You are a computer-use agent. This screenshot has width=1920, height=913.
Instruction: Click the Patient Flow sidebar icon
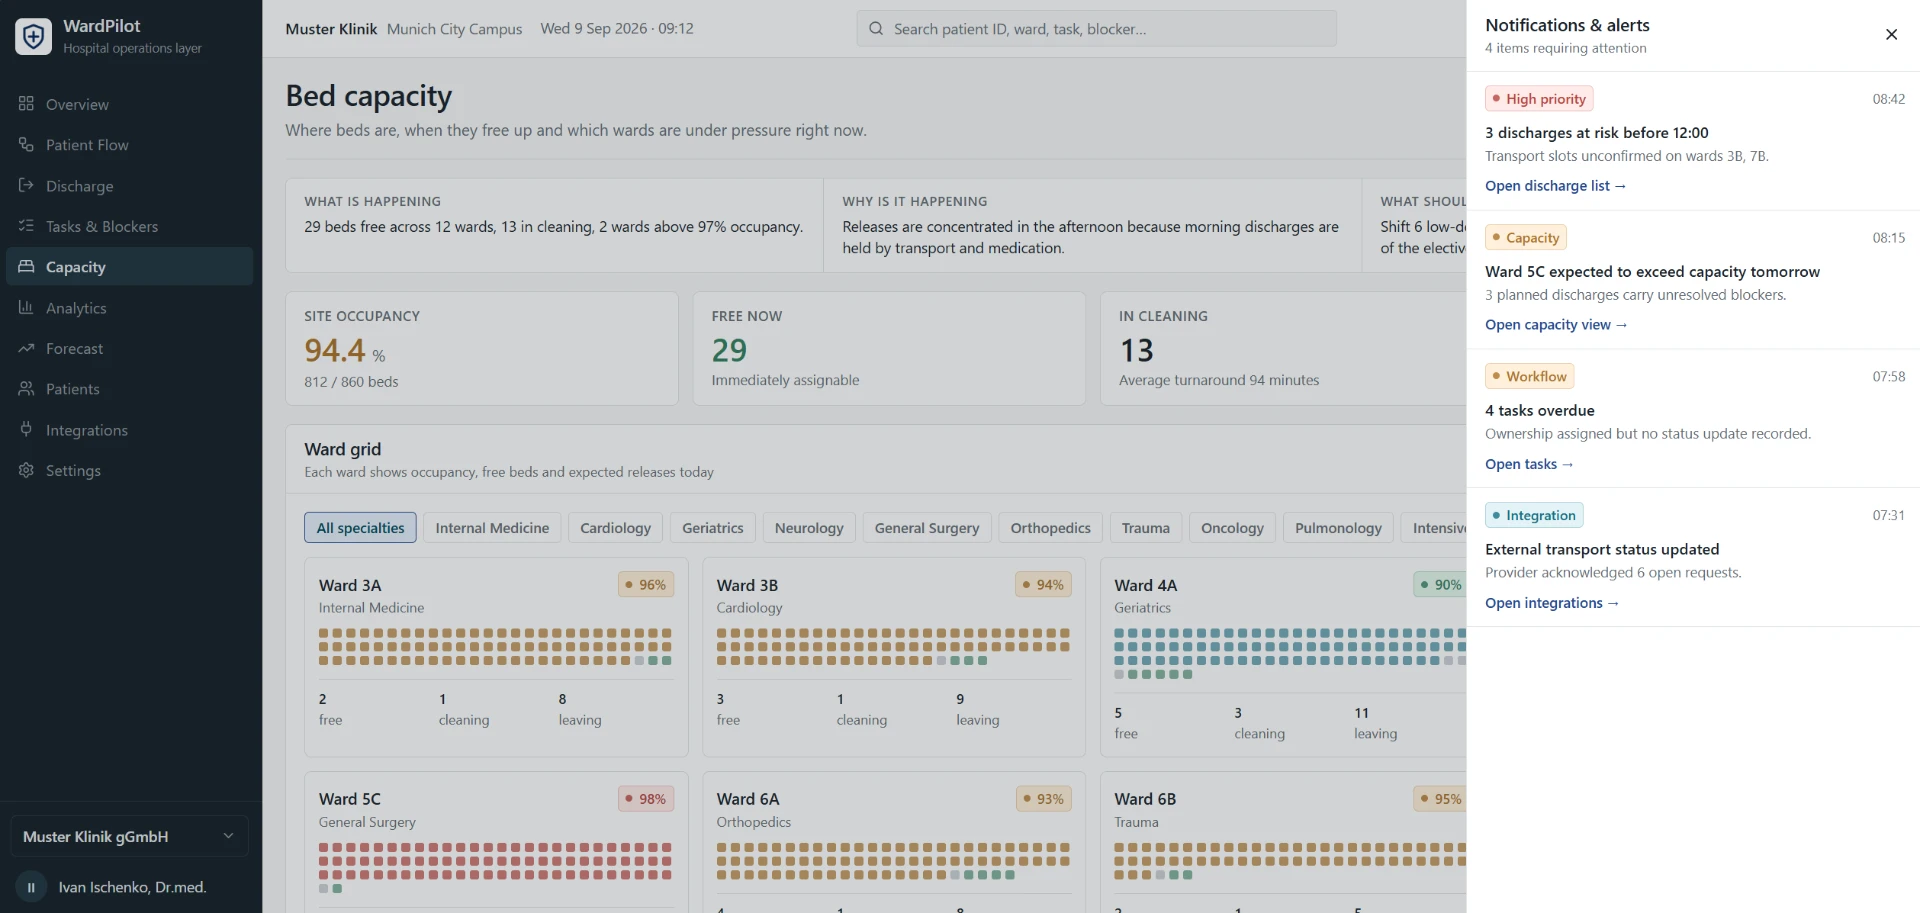pyautogui.click(x=26, y=145)
